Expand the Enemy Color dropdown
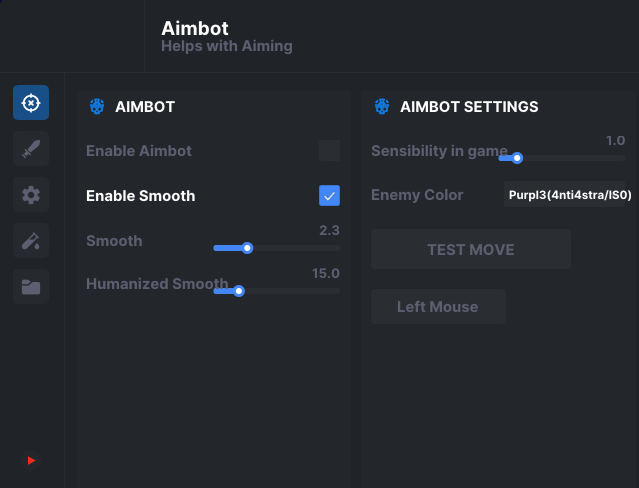 click(x=569, y=195)
